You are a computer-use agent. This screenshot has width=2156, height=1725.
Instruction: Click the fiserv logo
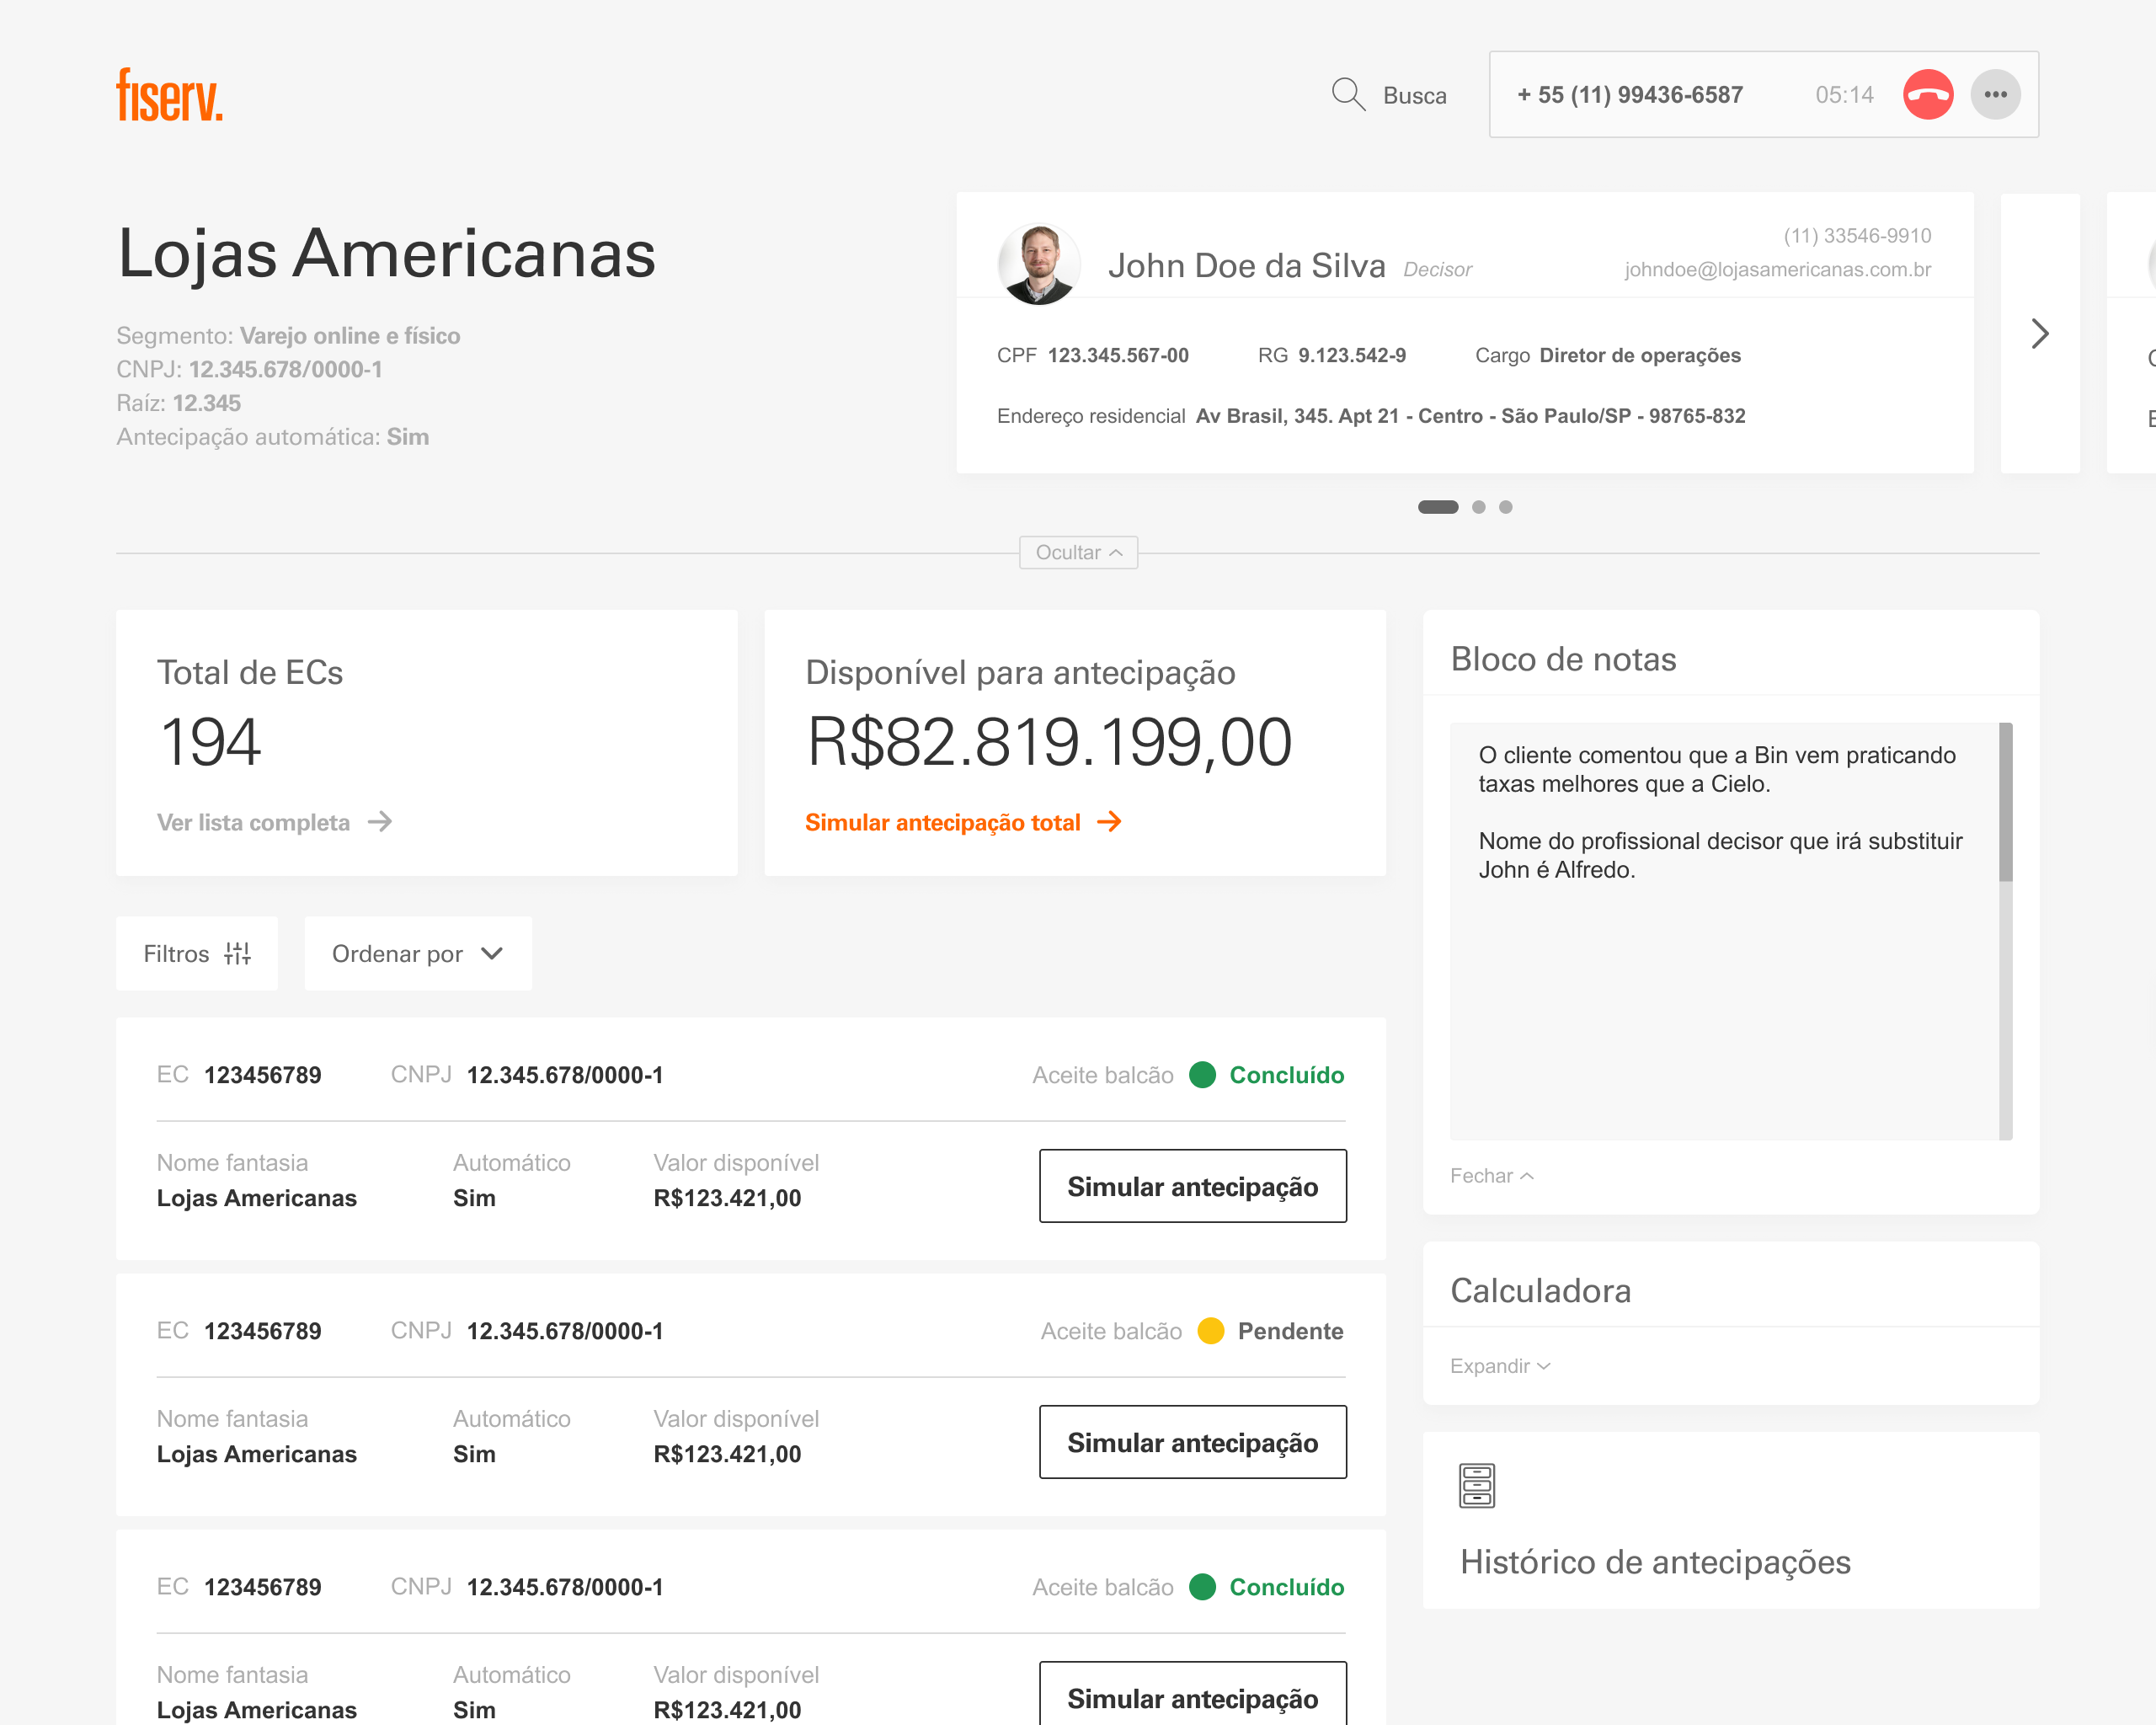point(169,95)
